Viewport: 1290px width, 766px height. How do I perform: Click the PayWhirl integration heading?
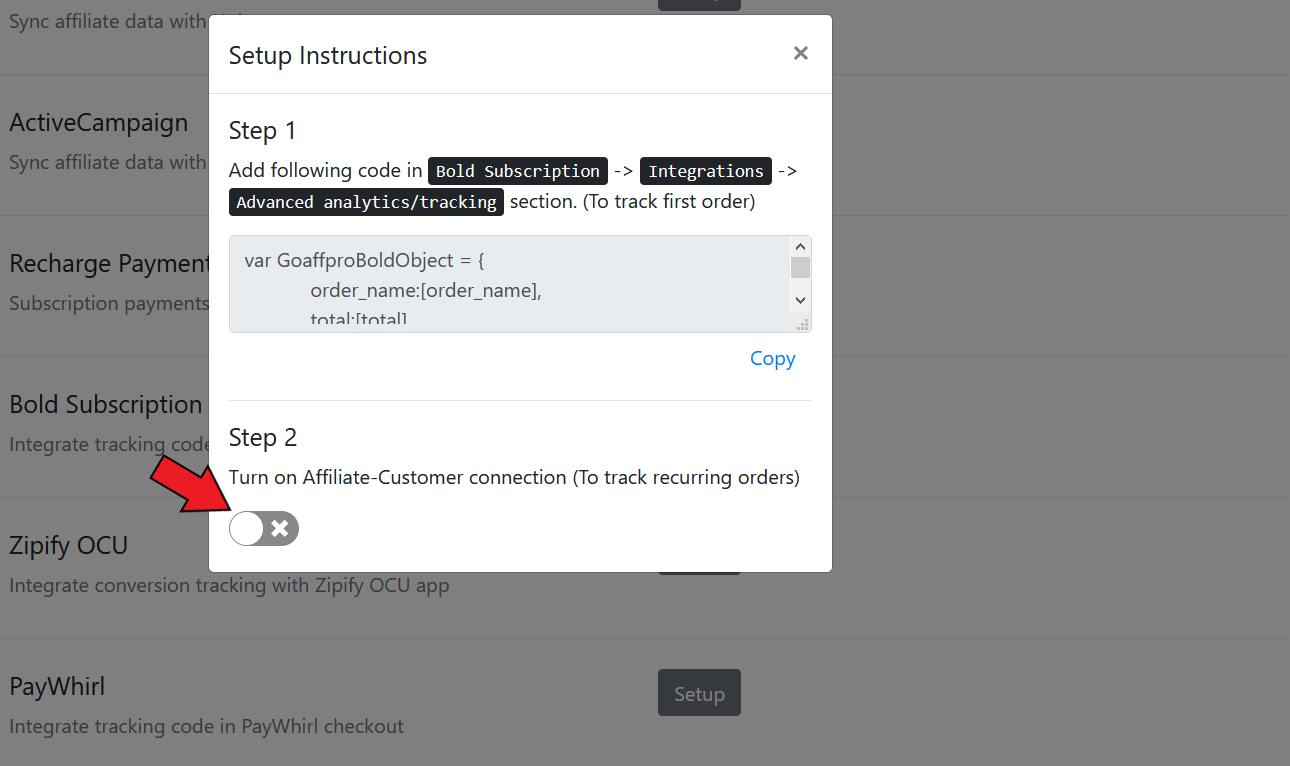[x=57, y=687]
